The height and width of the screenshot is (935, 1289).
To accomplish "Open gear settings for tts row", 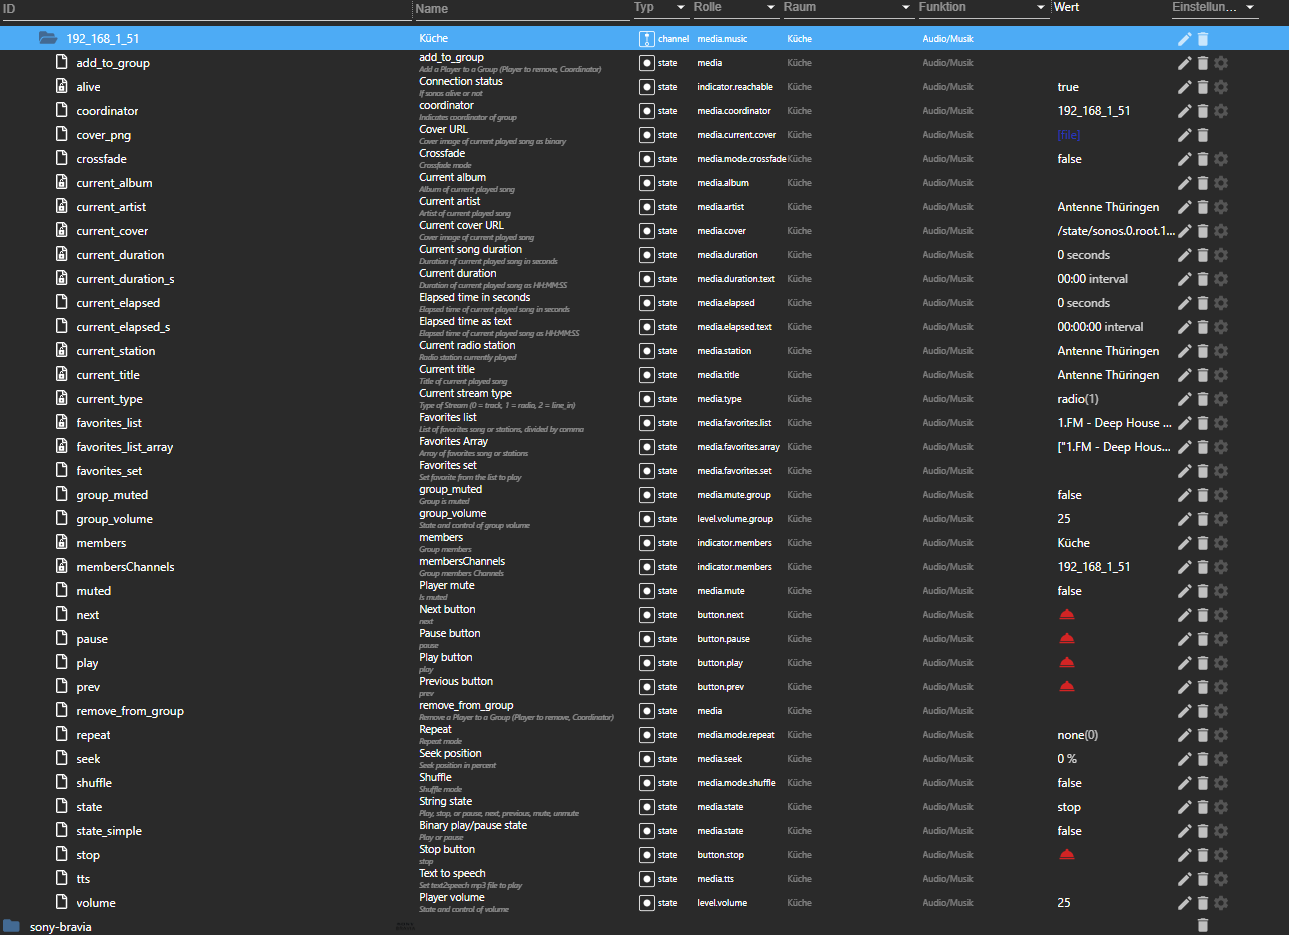I will pos(1221,879).
